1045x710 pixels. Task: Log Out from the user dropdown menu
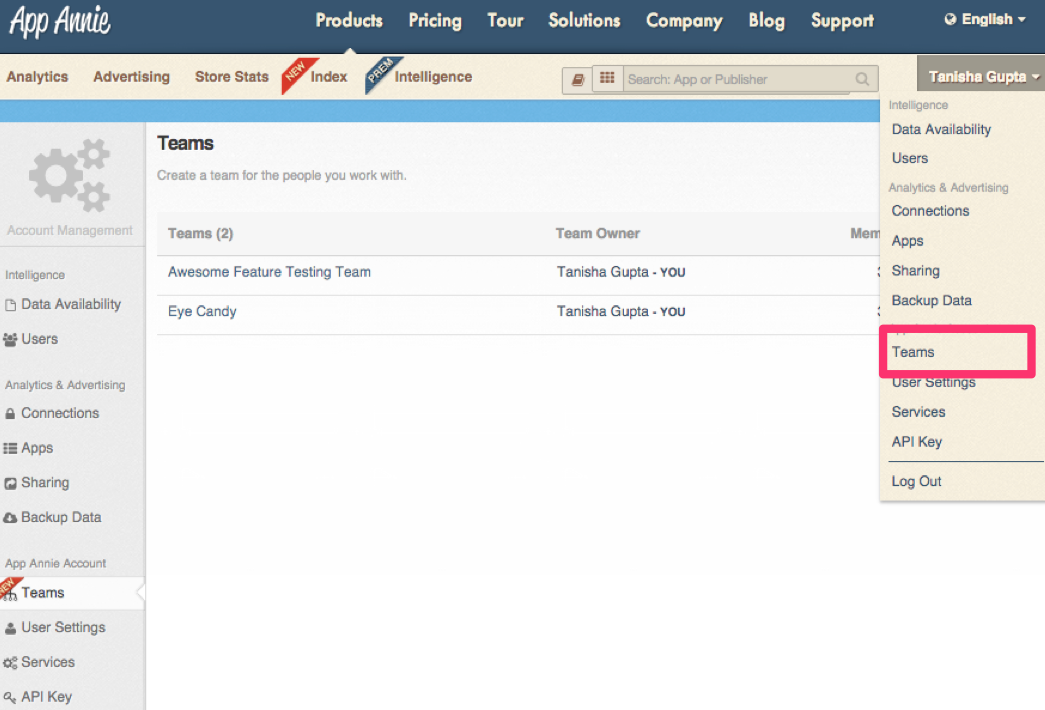pyautogui.click(x=916, y=481)
